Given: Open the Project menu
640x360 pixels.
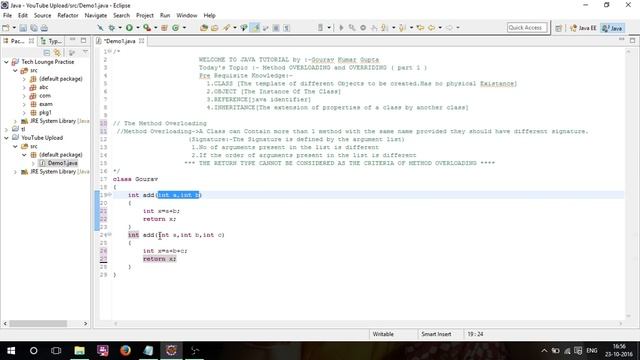Looking at the screenshot, I should (145, 16).
